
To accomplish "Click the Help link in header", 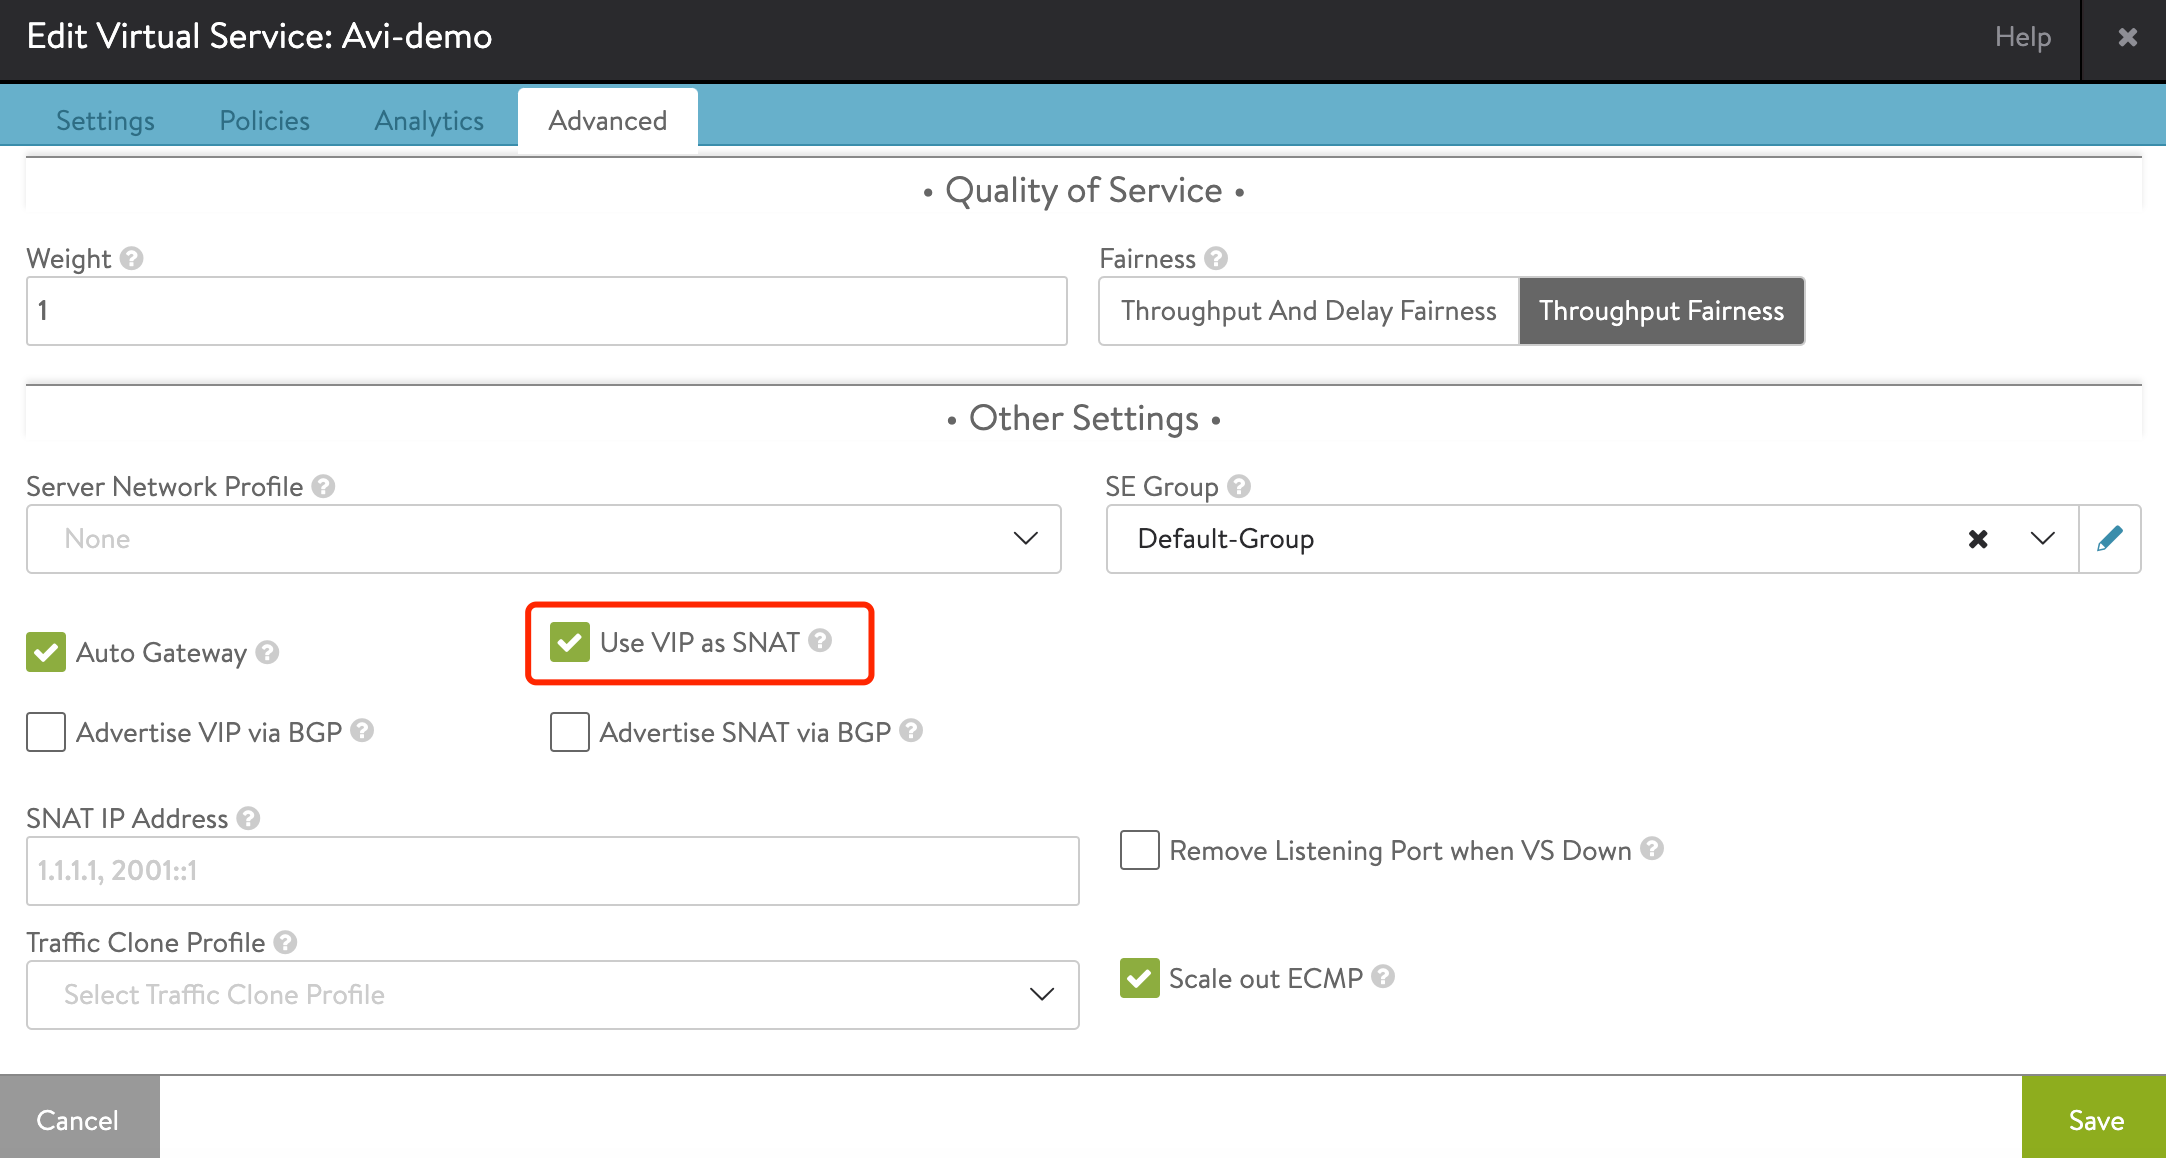I will (x=2022, y=37).
